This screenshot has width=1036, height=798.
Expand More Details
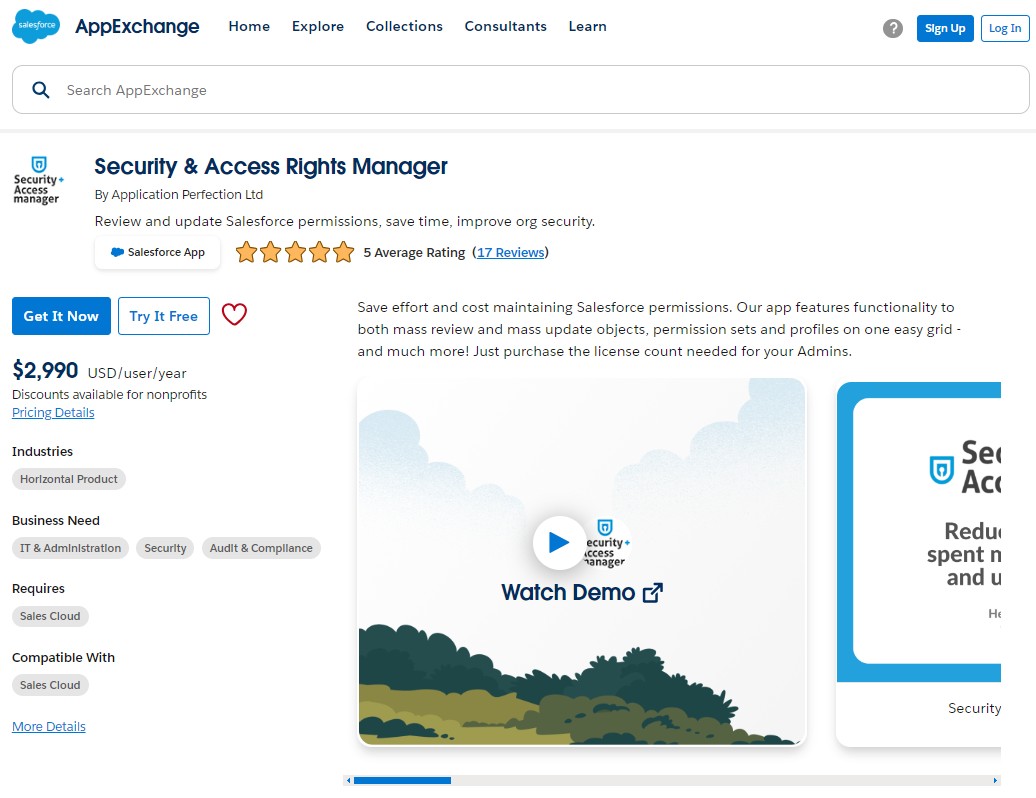tap(48, 726)
